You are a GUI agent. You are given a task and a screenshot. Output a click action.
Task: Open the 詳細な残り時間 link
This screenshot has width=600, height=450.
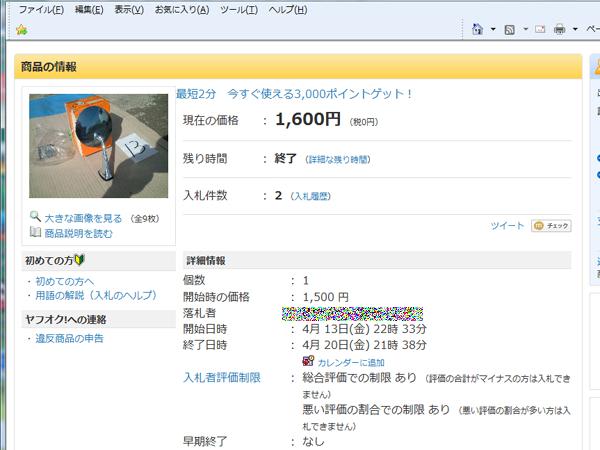coord(337,160)
